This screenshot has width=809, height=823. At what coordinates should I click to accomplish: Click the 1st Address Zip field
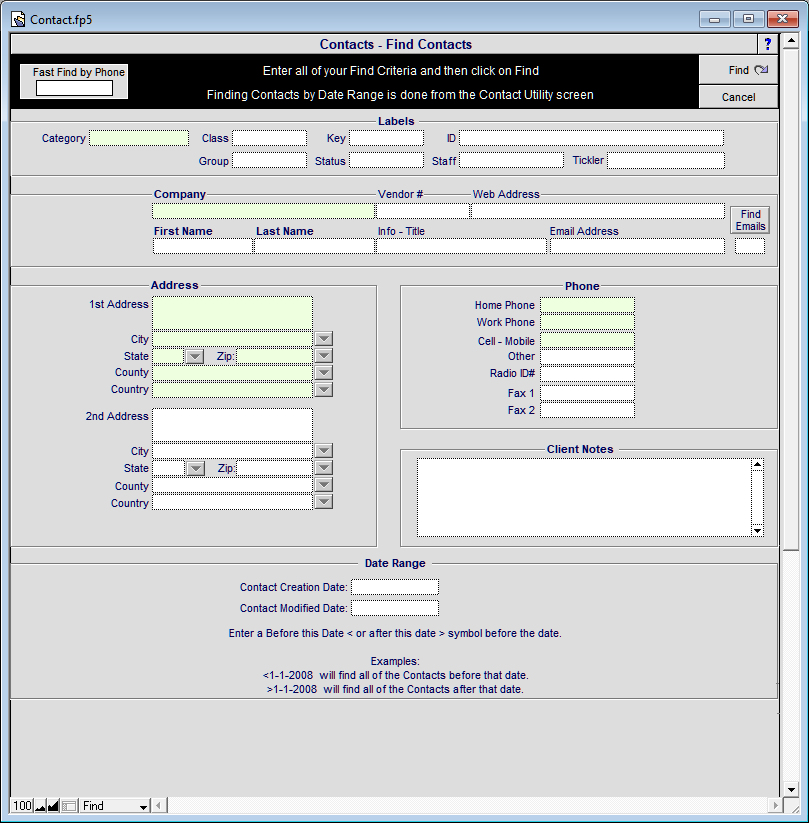pyautogui.click(x=274, y=356)
